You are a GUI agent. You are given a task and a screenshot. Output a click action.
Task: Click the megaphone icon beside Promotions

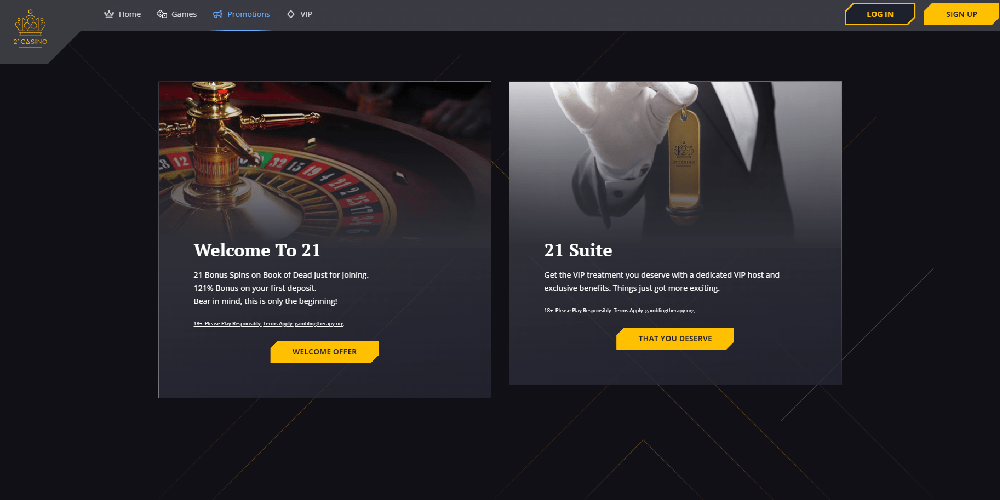(x=217, y=14)
